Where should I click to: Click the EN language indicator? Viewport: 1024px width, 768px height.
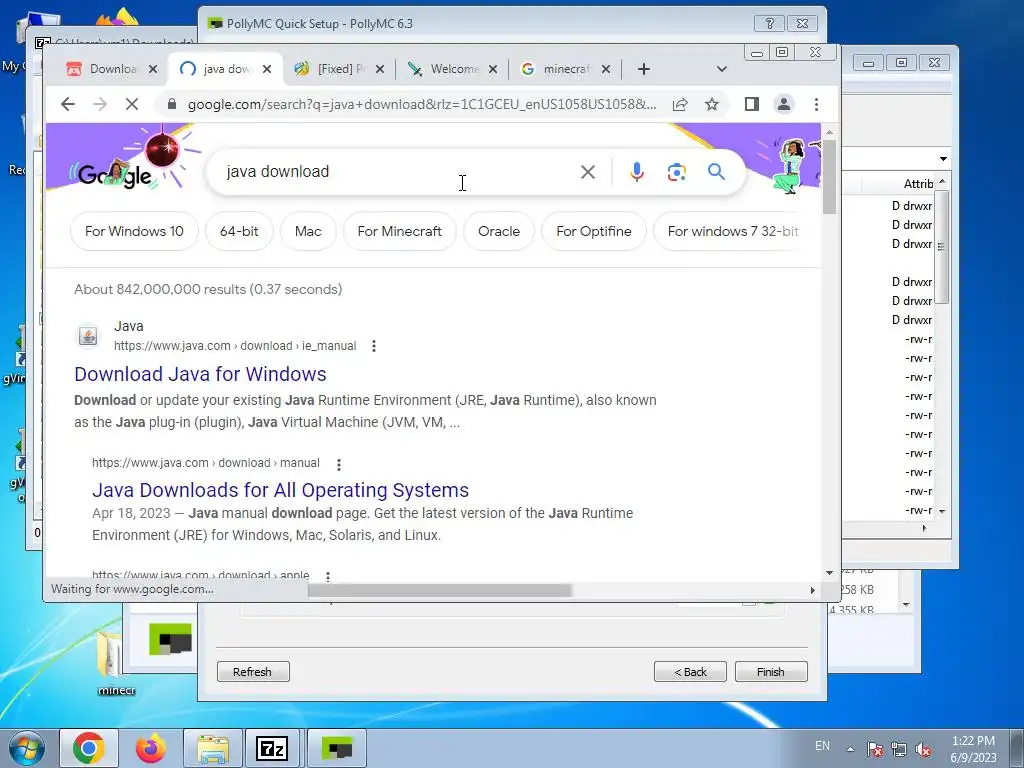click(822, 746)
